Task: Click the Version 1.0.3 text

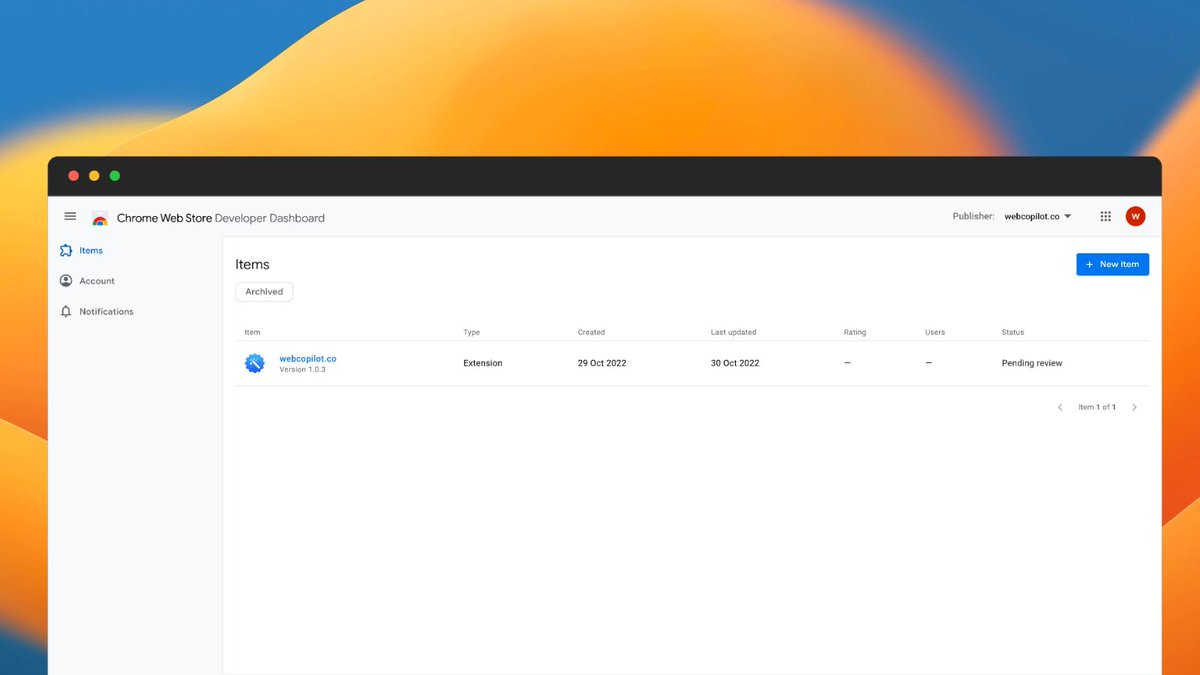Action: (x=302, y=370)
